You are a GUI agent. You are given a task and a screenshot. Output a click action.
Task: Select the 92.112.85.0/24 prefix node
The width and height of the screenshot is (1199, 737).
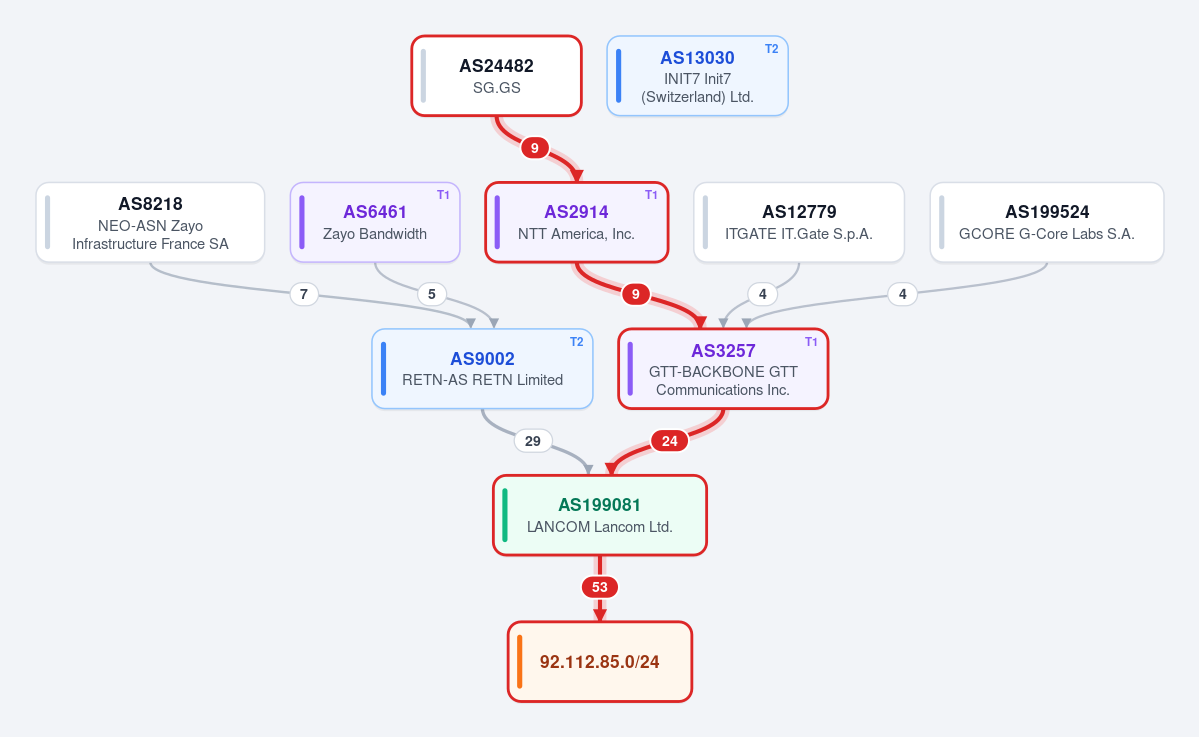tap(600, 661)
